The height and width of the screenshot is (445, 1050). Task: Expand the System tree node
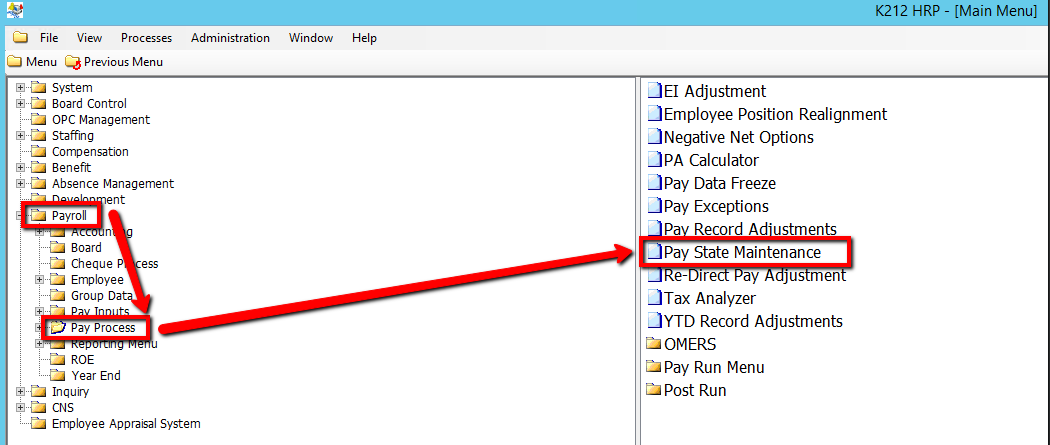[x=20, y=88]
